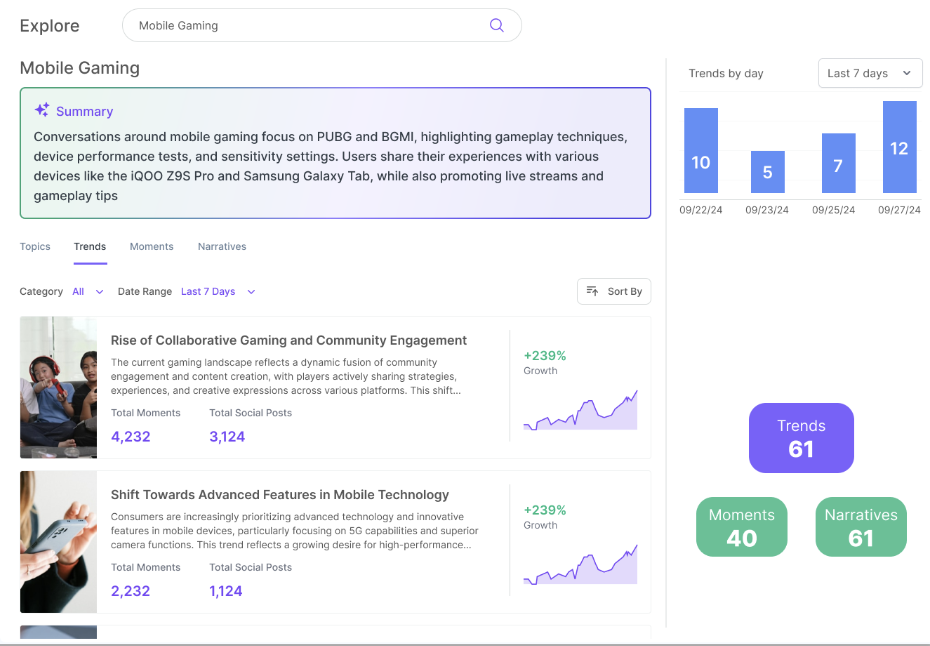Screen dimensions: 930x646
Task: Open Rise of Collaborative Gaming trend title
Action: [x=289, y=340]
